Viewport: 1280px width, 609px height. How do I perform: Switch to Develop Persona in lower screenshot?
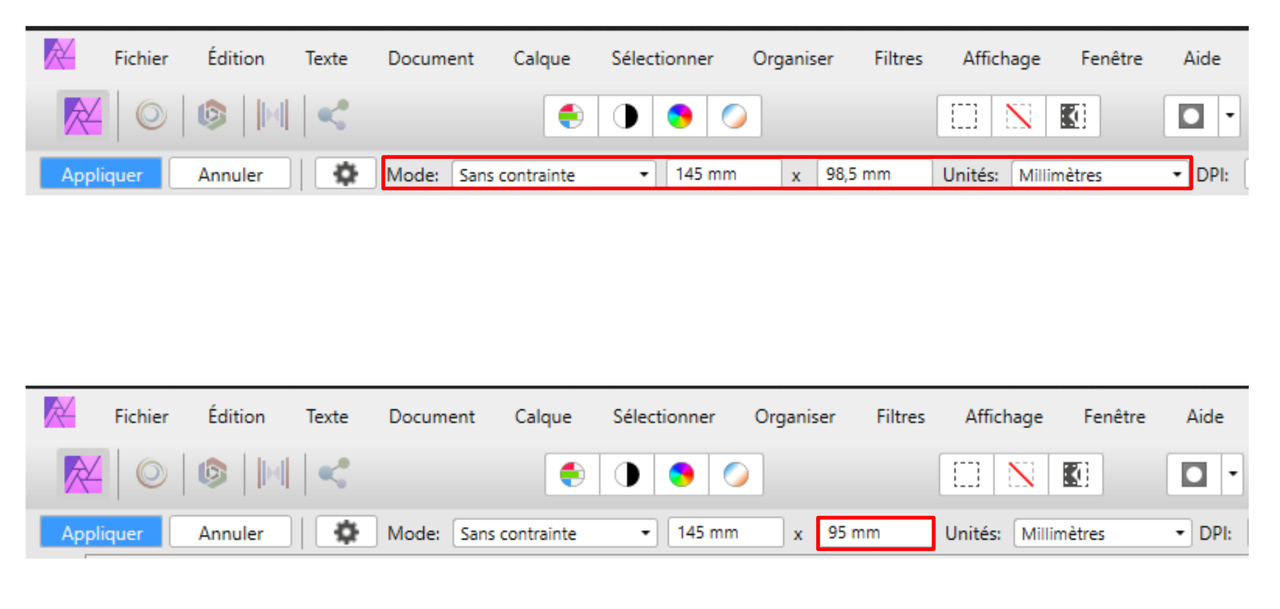point(212,474)
